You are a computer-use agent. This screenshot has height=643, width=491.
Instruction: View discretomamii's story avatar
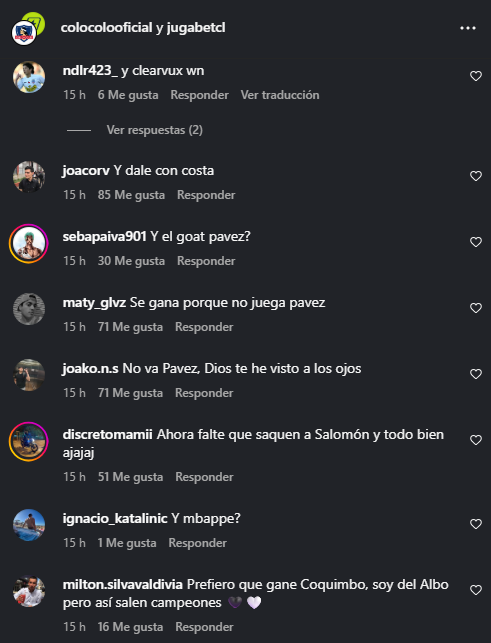[29, 442]
